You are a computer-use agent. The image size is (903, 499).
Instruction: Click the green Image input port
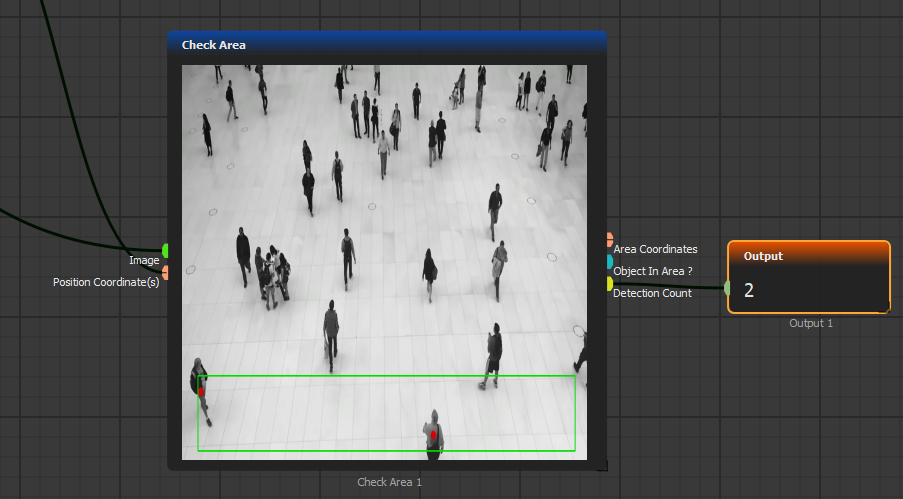click(165, 250)
